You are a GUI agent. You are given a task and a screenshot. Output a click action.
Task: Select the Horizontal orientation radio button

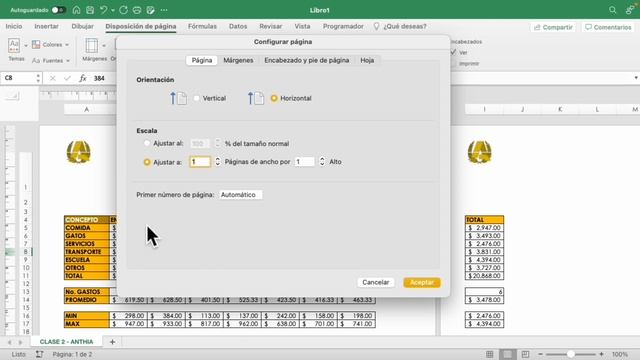[274, 98]
